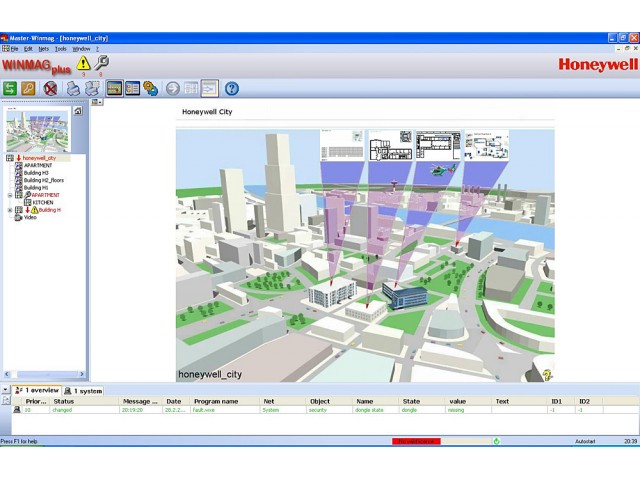Viewport: 640px width, 480px height.
Task: Click the second floor plan thumbnail on city map
Action: point(390,145)
